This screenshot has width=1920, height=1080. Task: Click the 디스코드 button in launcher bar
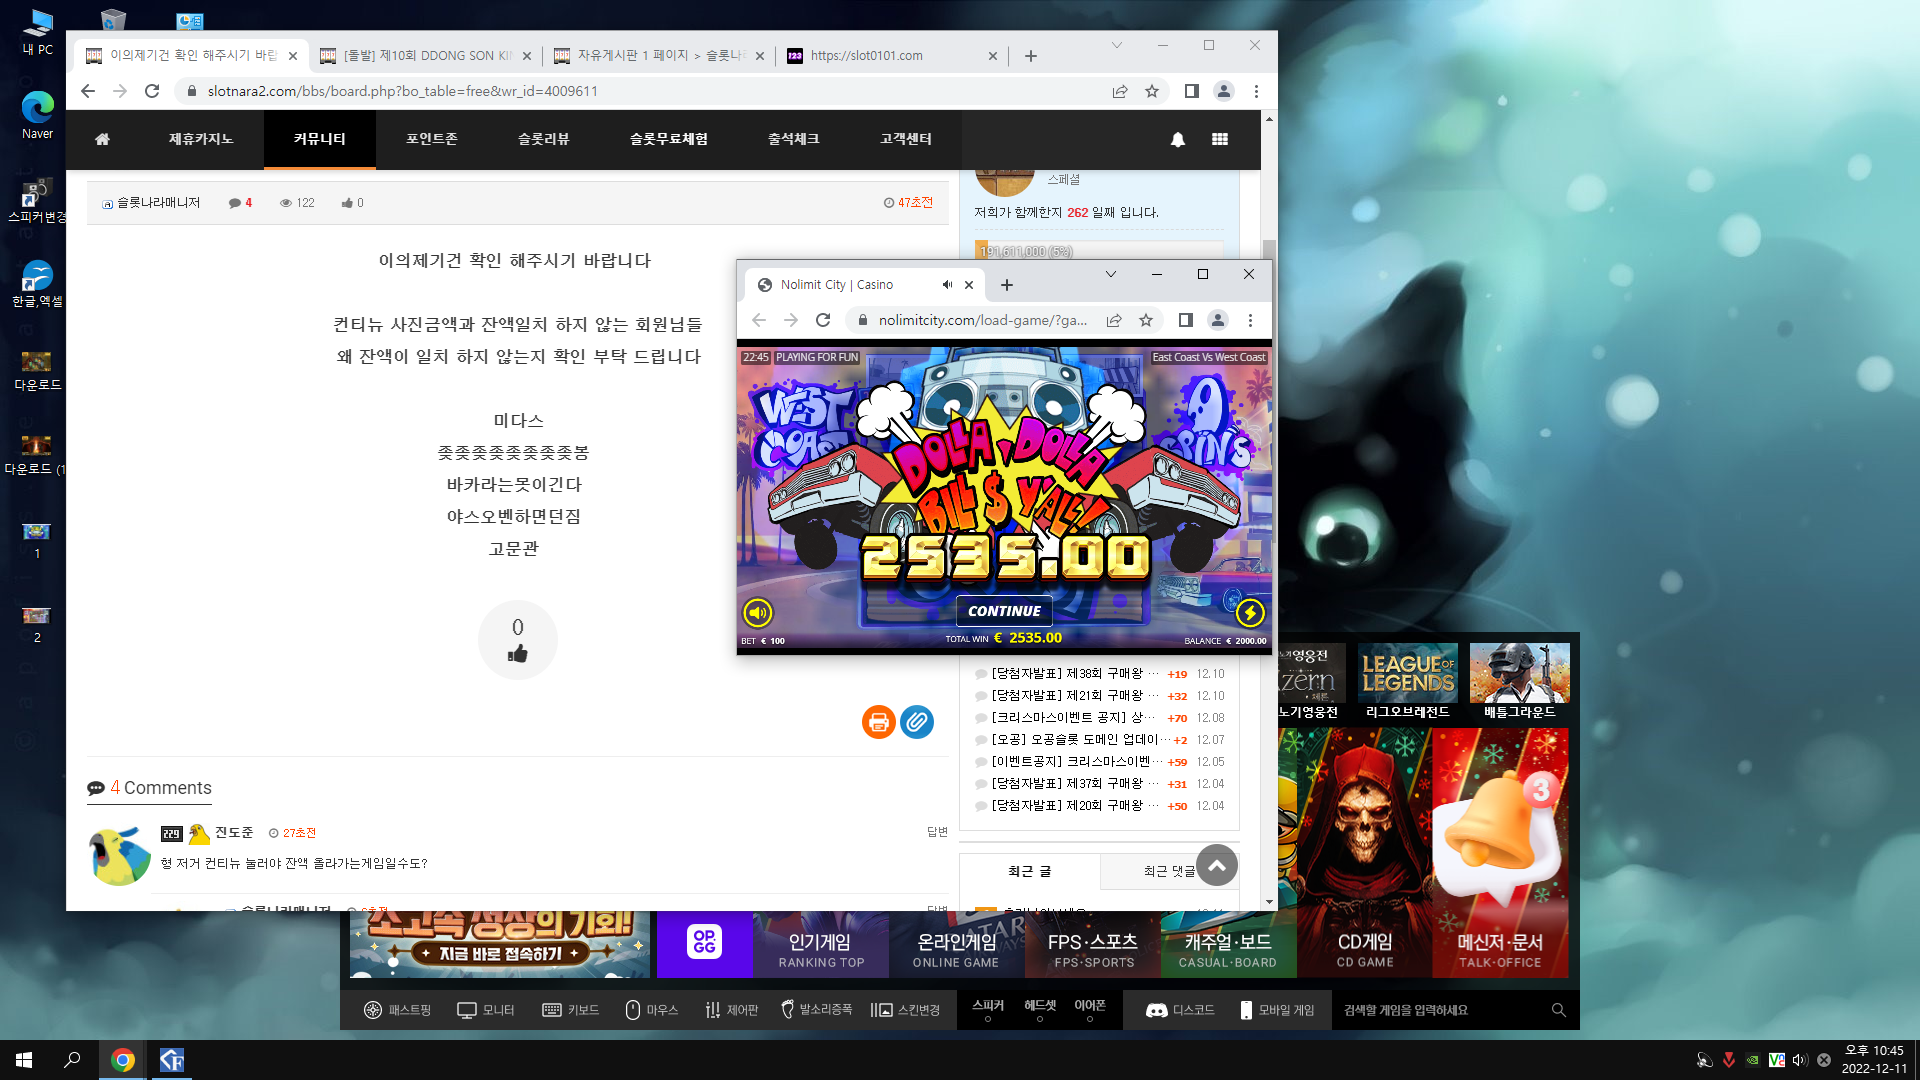(1180, 1010)
